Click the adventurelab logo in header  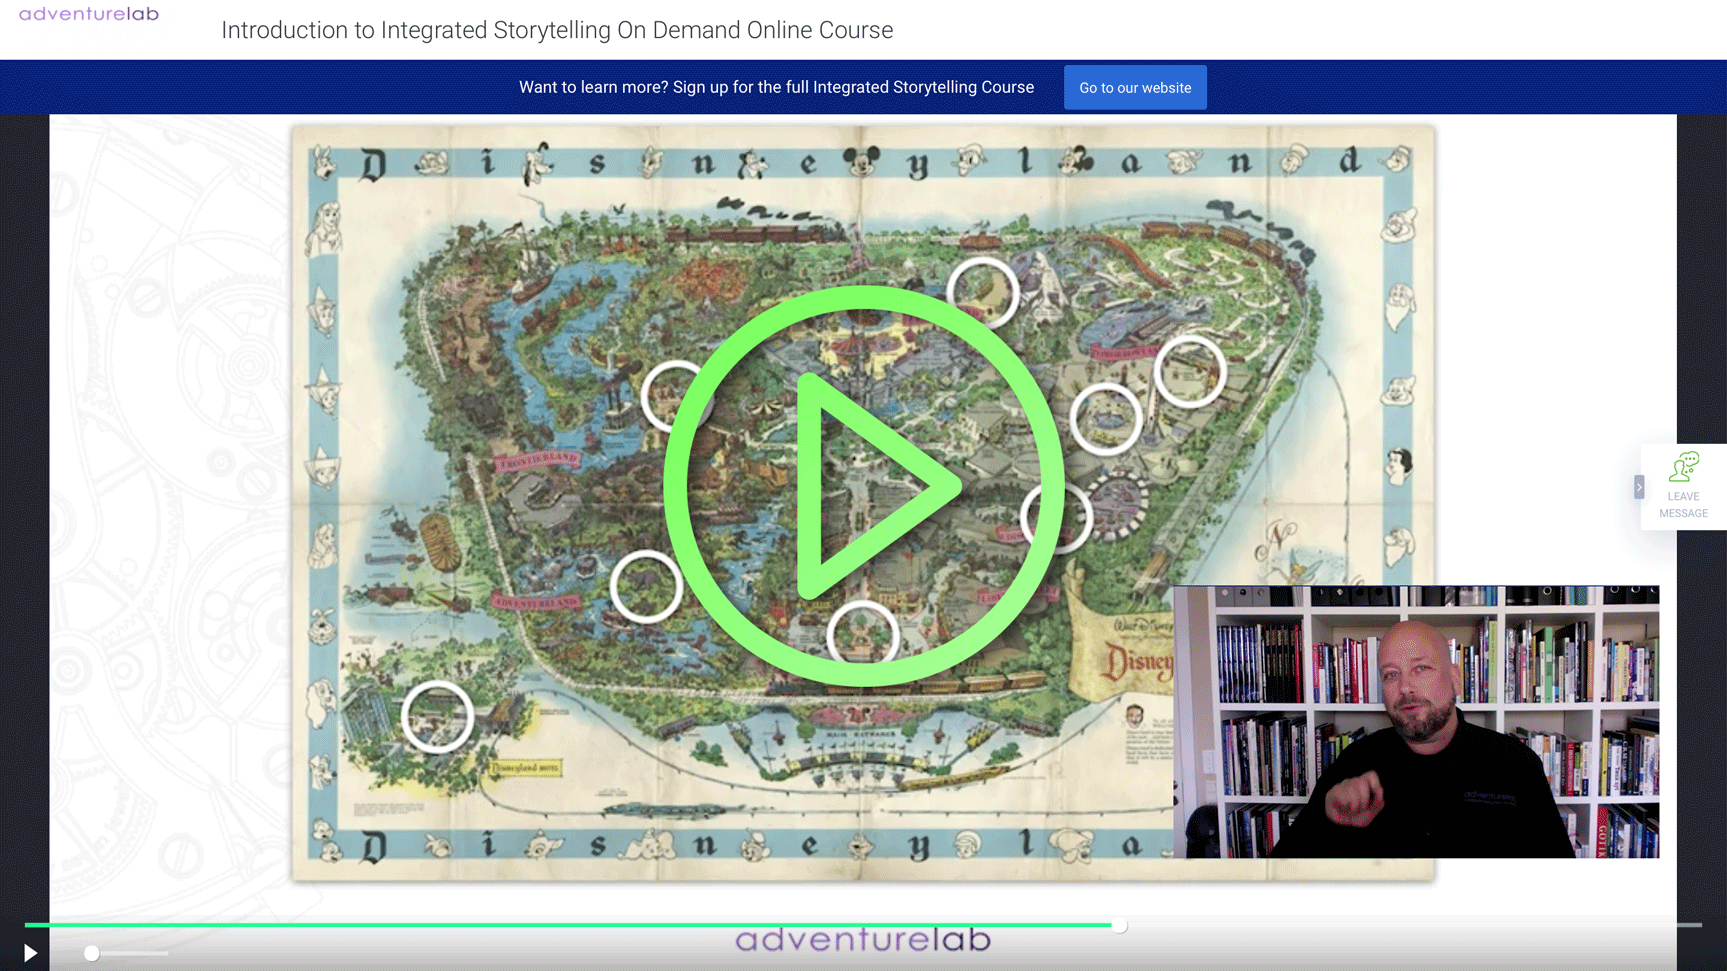[89, 14]
